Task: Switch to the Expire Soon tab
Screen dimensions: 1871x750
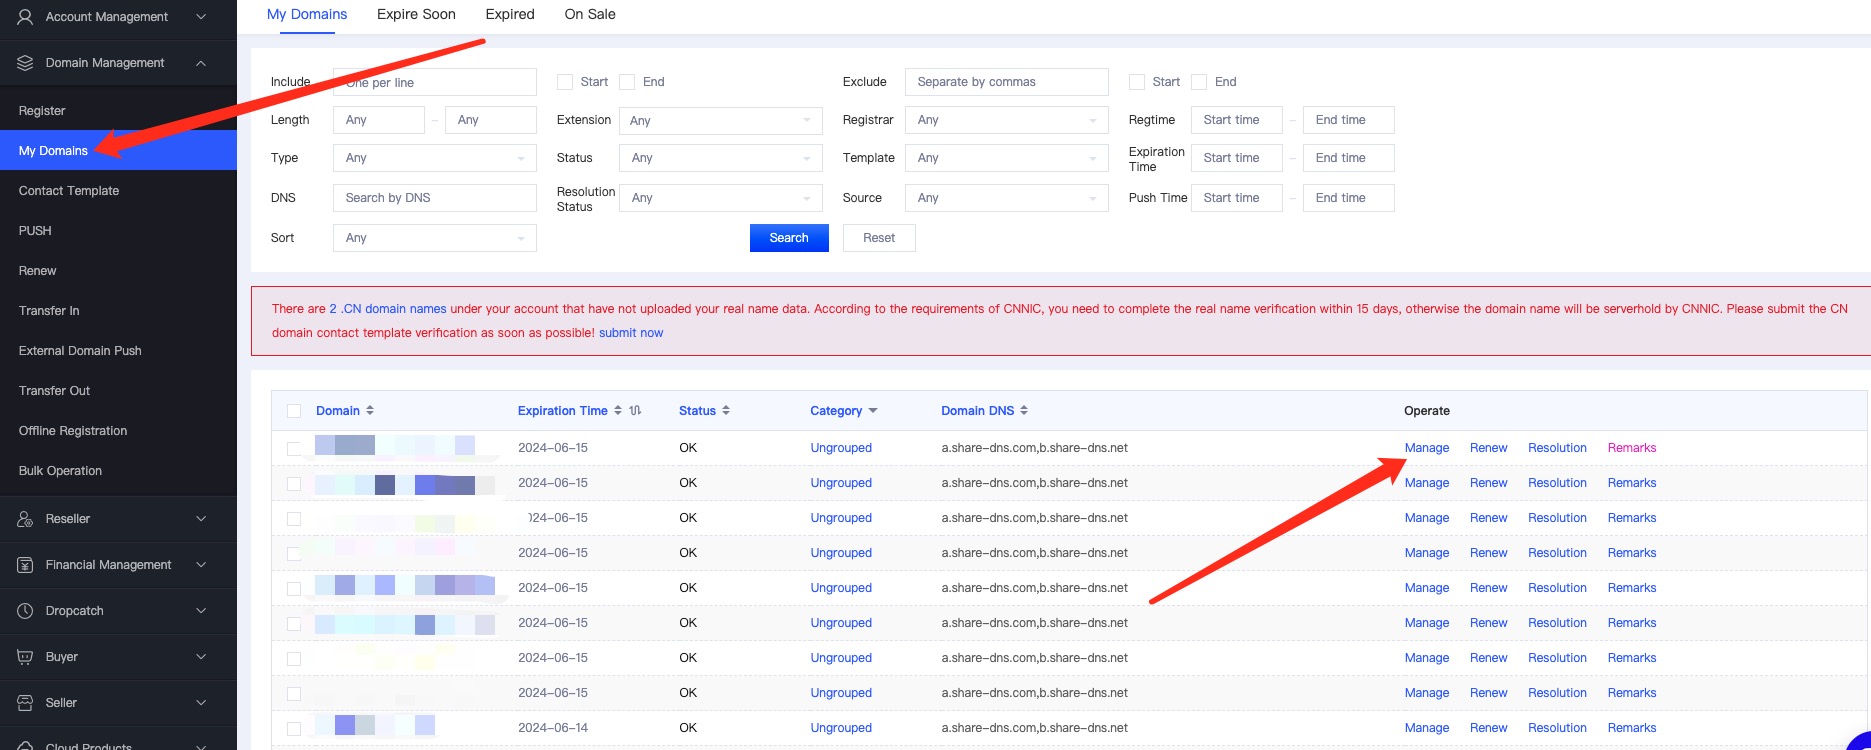Action: [416, 14]
